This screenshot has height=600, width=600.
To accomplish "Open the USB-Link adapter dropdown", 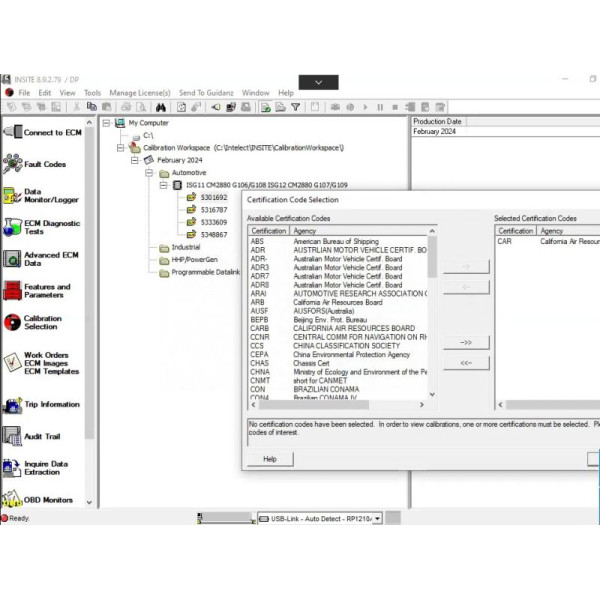I will (378, 518).
